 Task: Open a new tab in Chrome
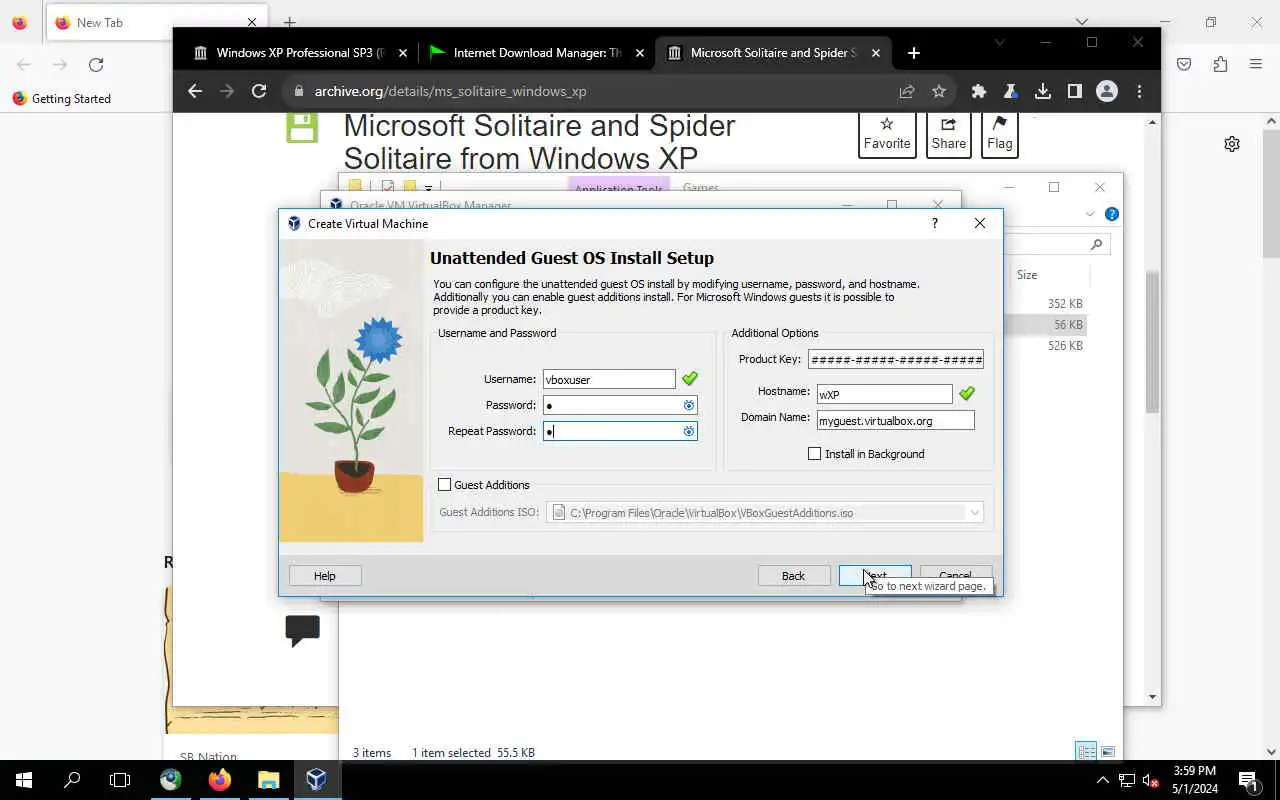pyautogui.click(x=913, y=53)
